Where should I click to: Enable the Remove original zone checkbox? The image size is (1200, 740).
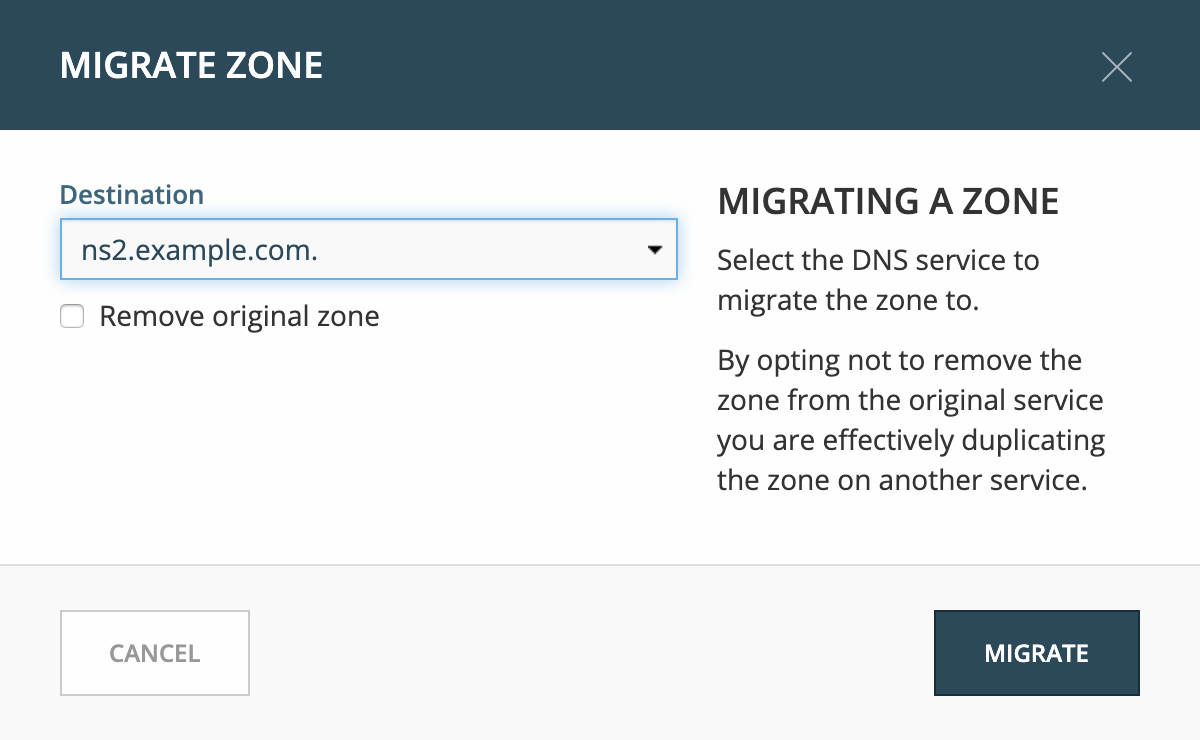point(72,317)
